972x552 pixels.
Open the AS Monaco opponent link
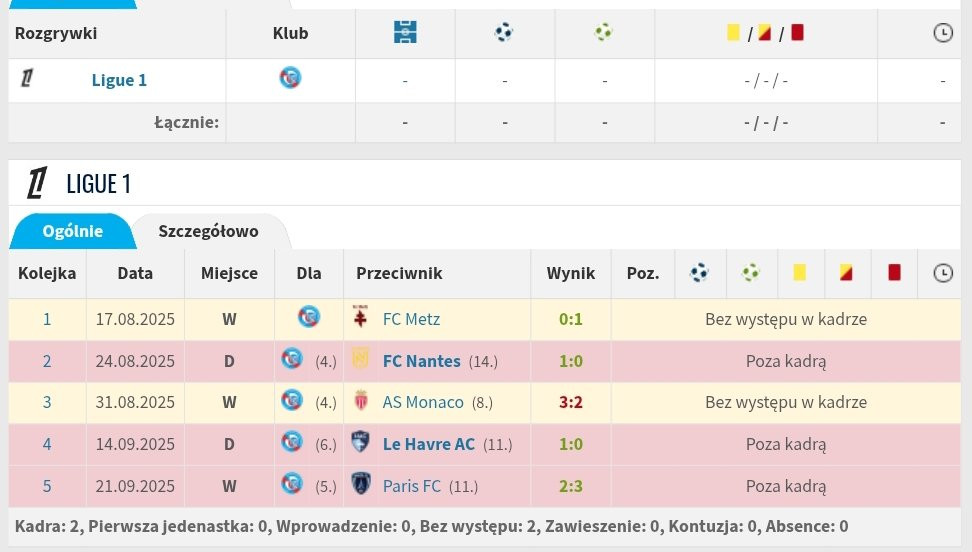[x=423, y=402]
